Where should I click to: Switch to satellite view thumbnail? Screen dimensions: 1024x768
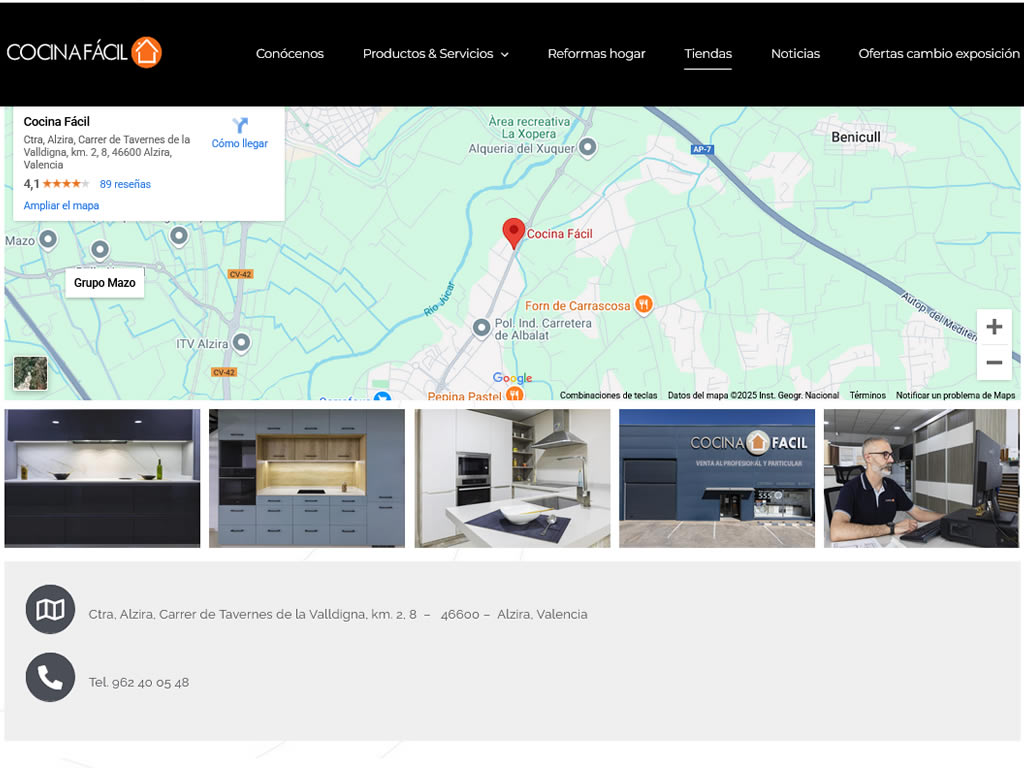[x=30, y=373]
